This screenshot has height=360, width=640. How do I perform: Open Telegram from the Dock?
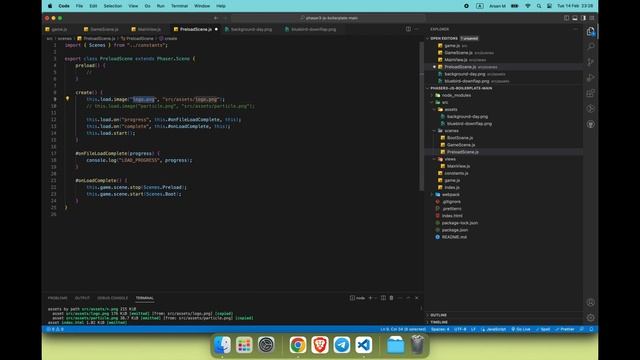(342, 345)
